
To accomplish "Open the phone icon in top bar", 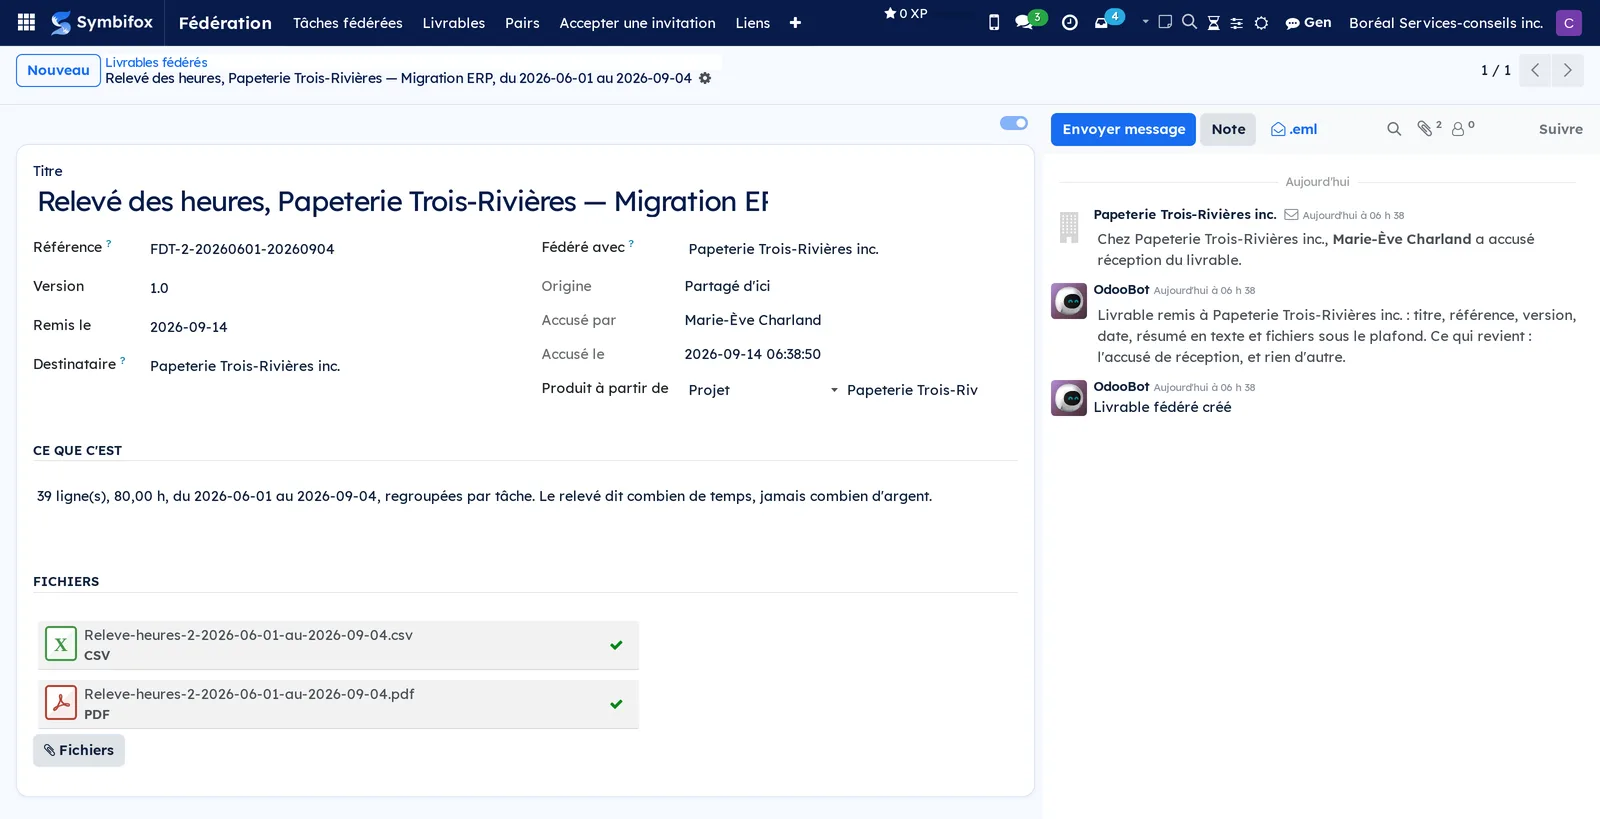I will tap(993, 22).
